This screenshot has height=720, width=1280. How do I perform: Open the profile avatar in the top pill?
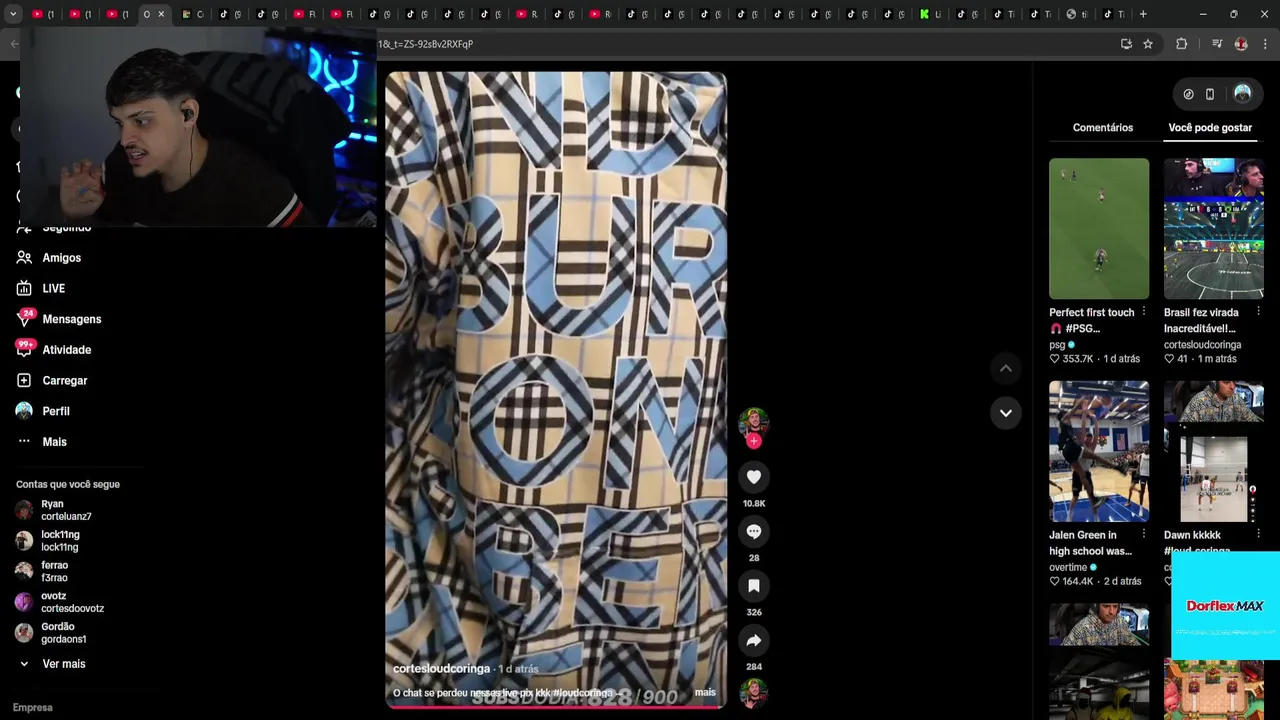pos(1242,93)
